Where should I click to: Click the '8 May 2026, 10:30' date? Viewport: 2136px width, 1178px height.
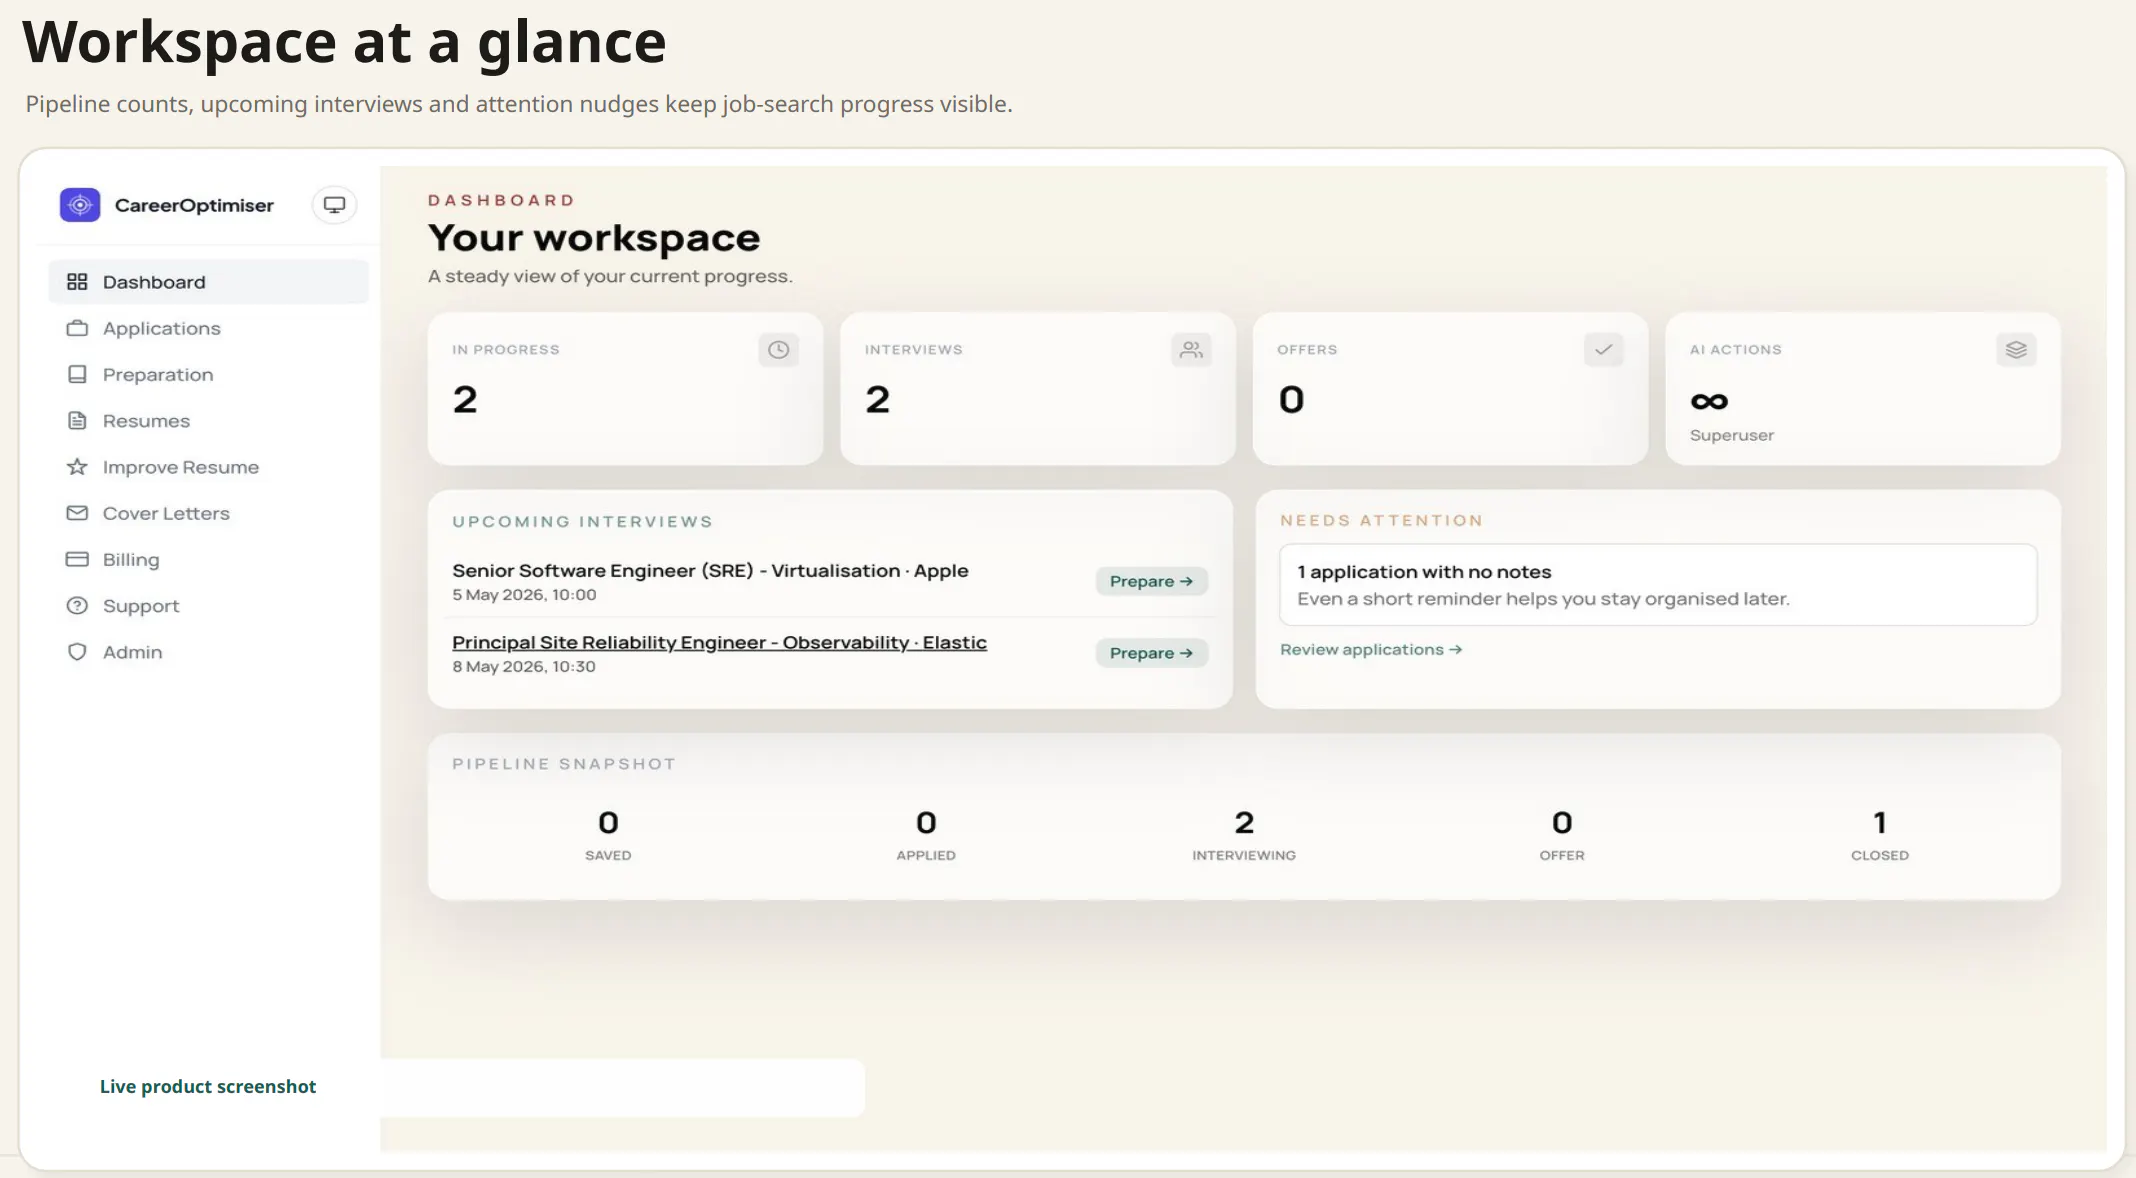pos(524,667)
